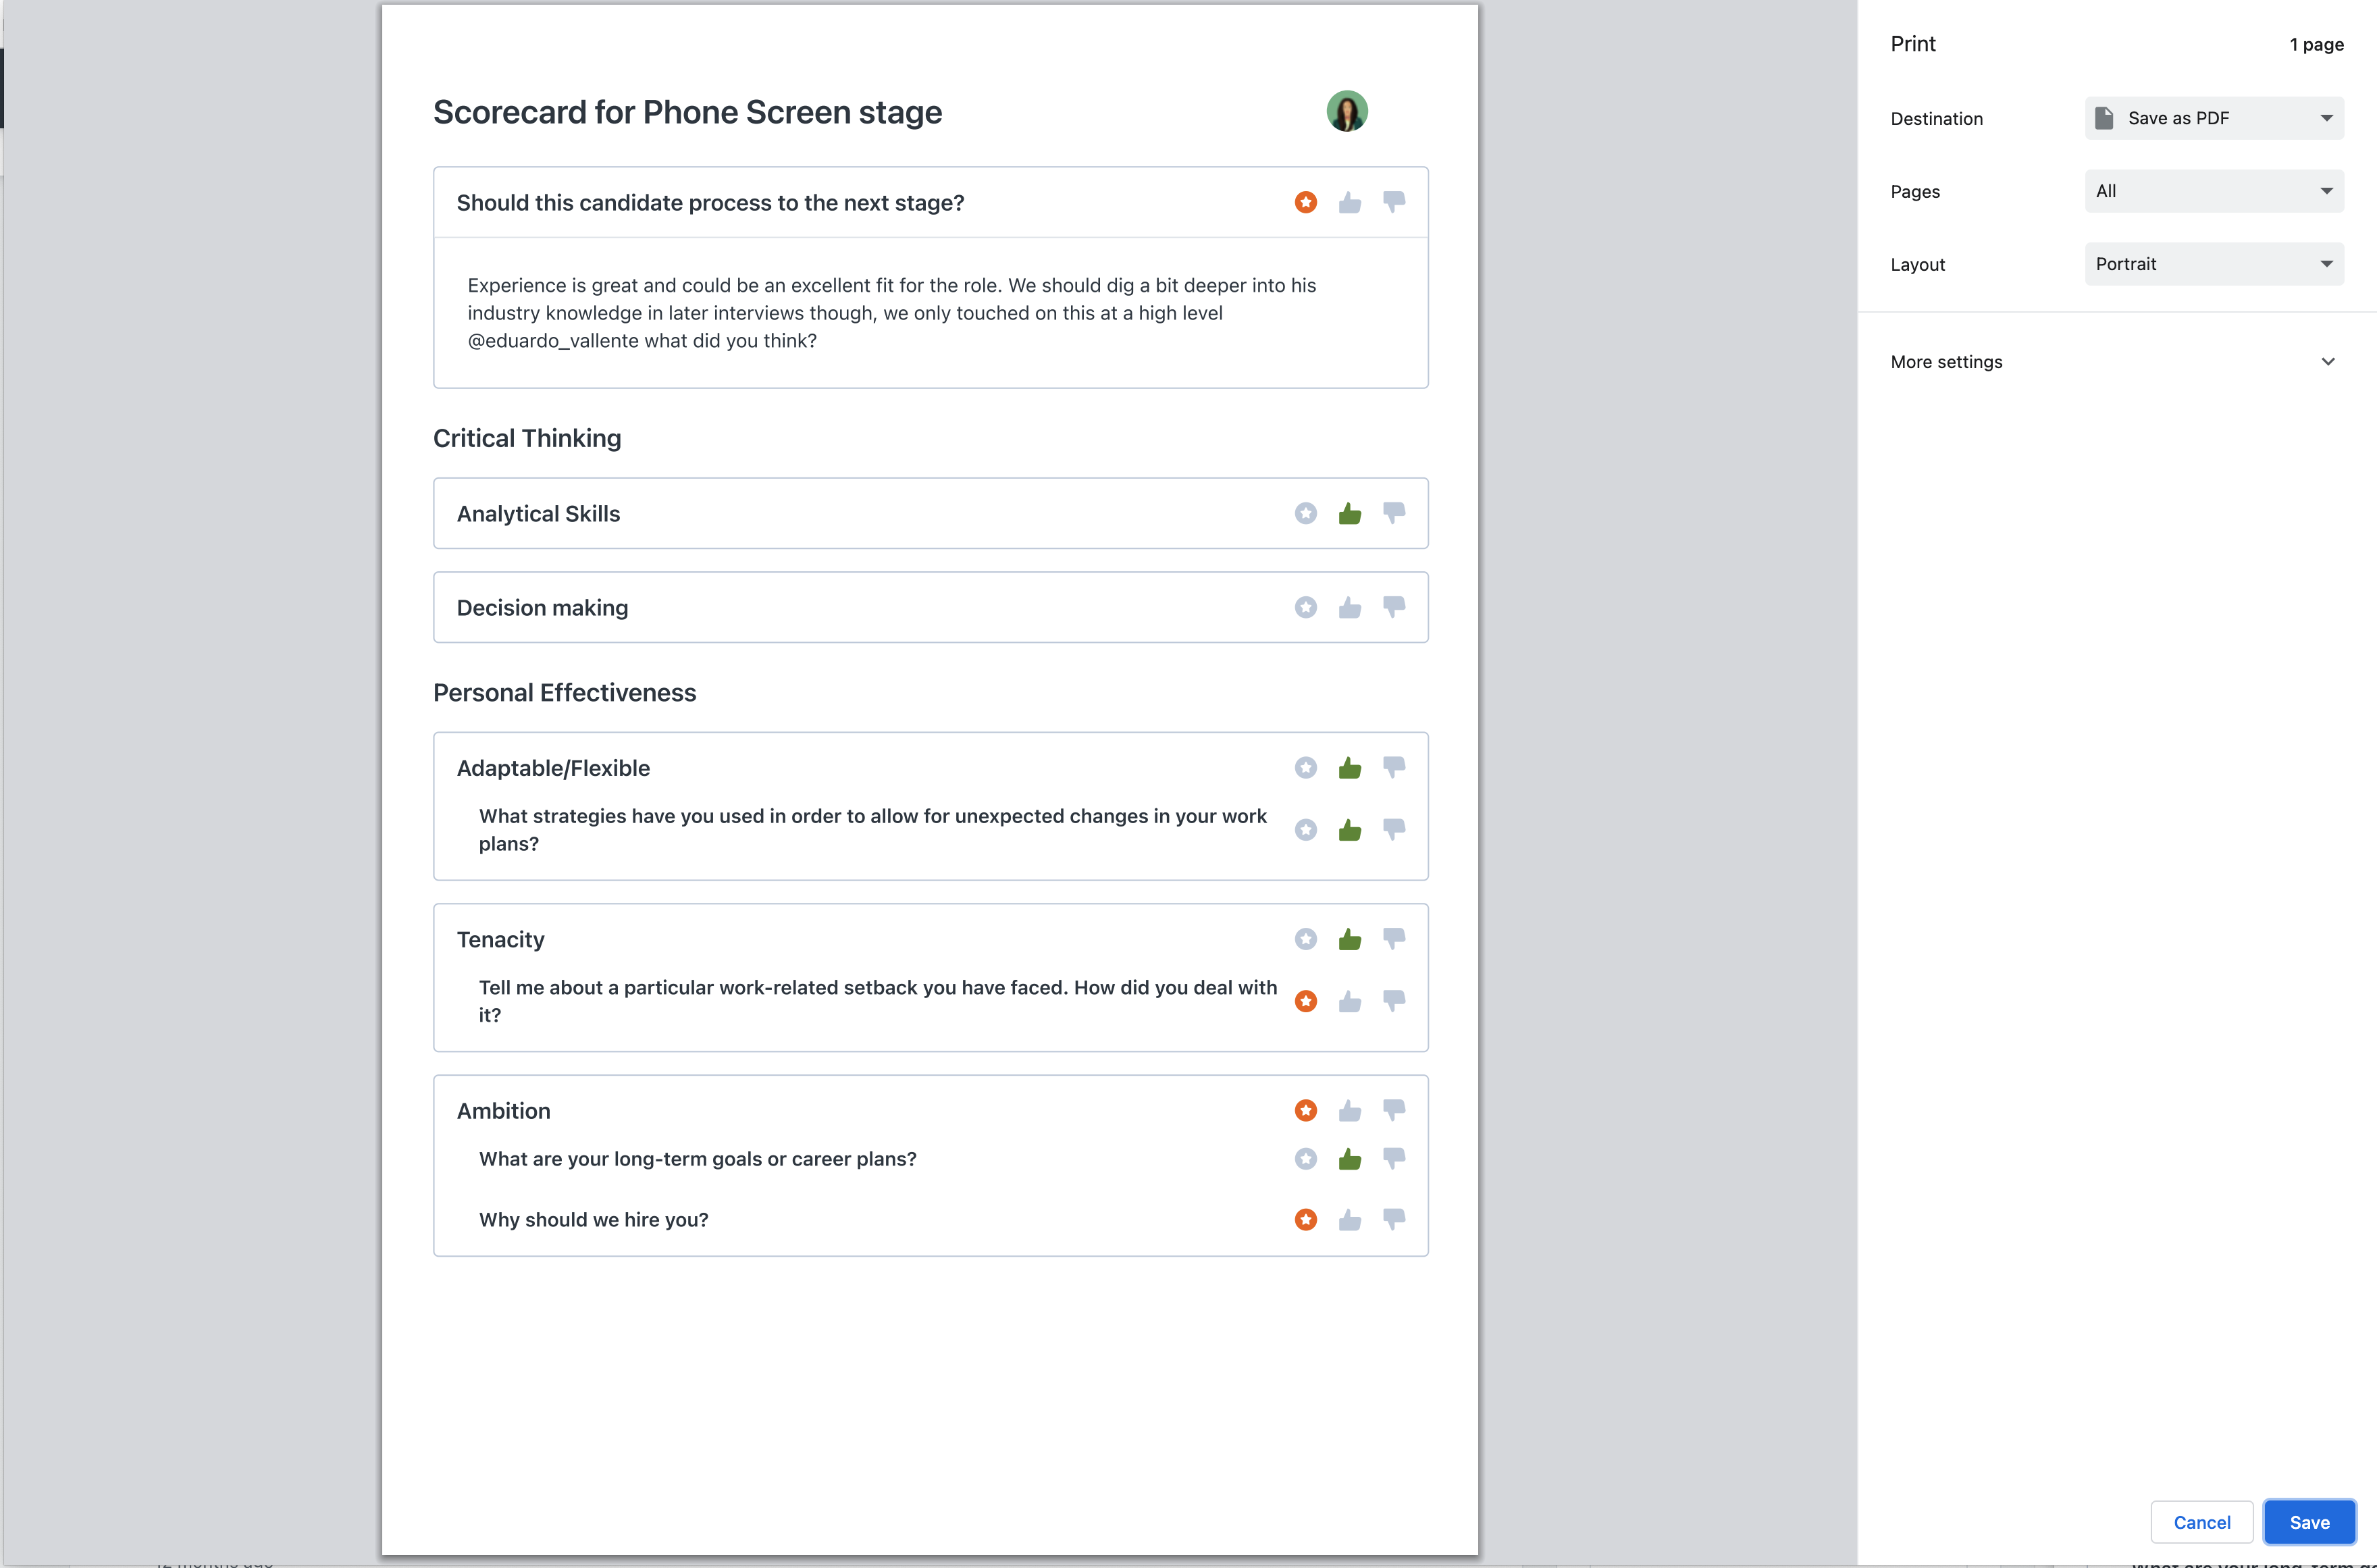Click the 'Print' dialog heading
Image resolution: width=2377 pixels, height=1568 pixels.
[x=1912, y=44]
